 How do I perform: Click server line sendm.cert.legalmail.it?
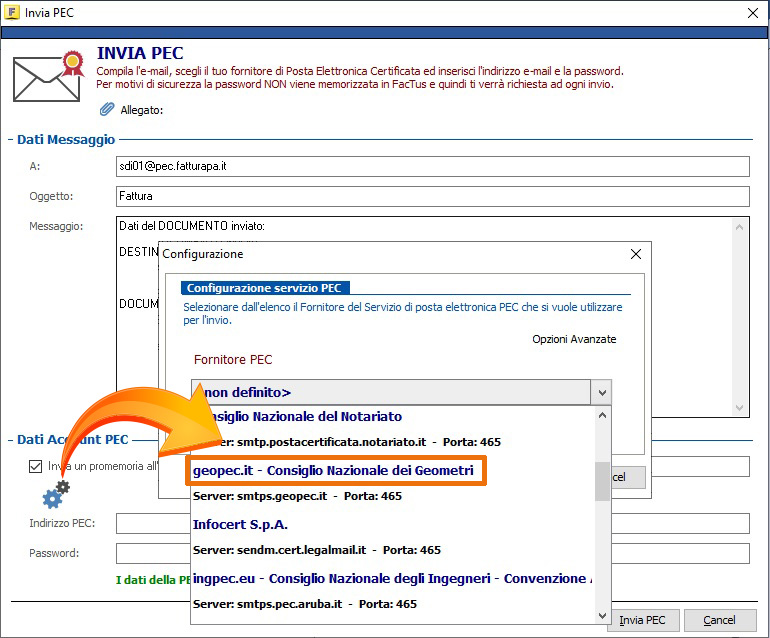click(x=317, y=550)
